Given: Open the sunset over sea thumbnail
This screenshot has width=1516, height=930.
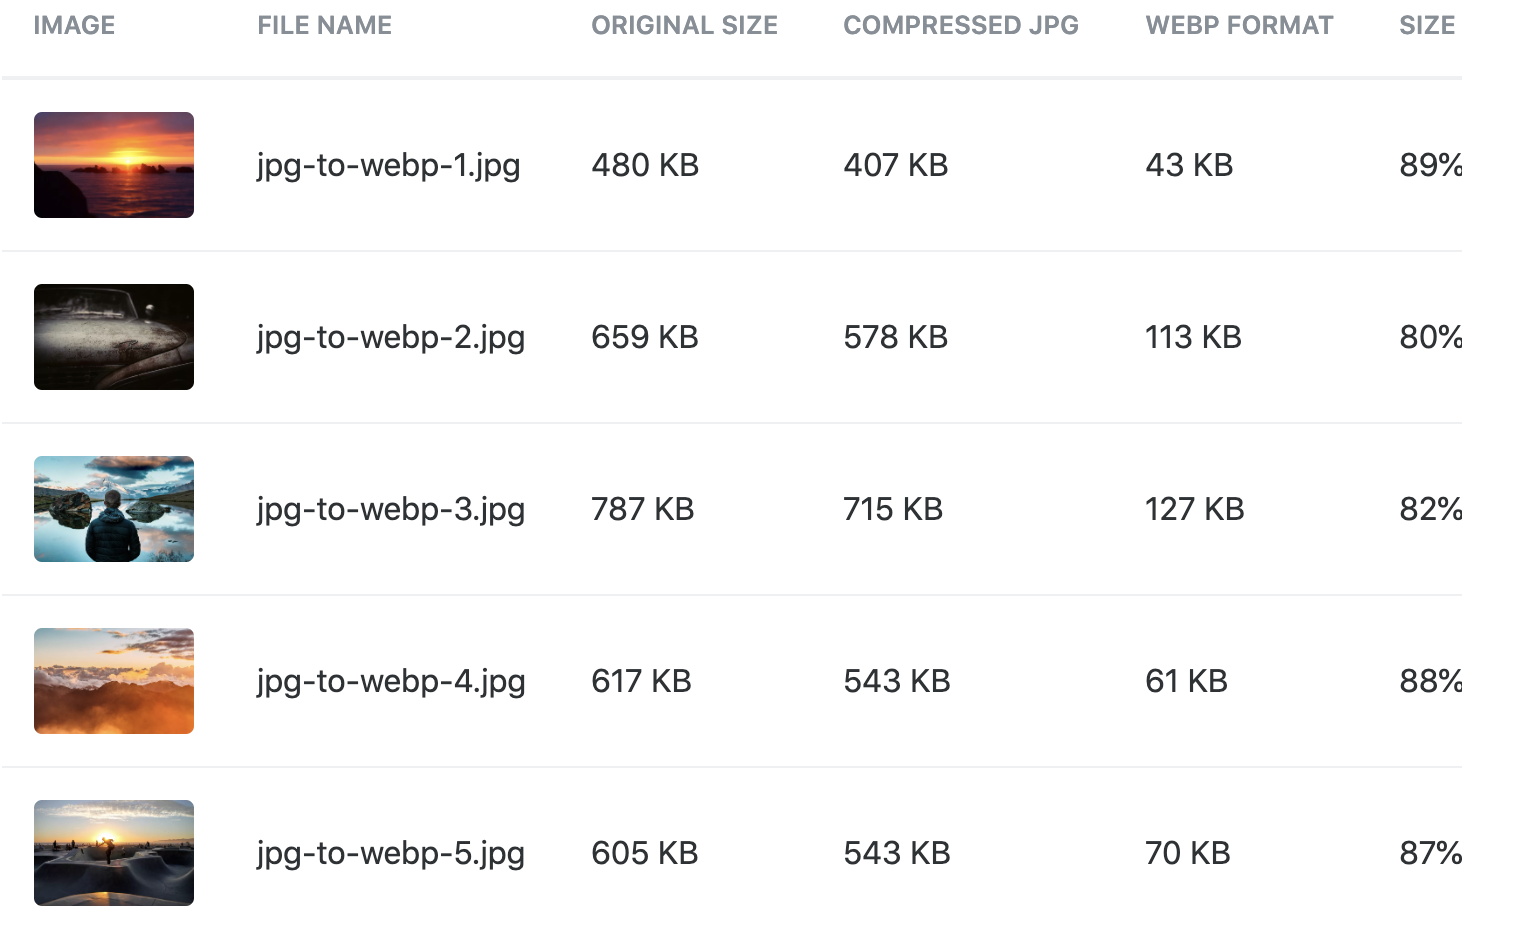Looking at the screenshot, I should pyautogui.click(x=114, y=165).
